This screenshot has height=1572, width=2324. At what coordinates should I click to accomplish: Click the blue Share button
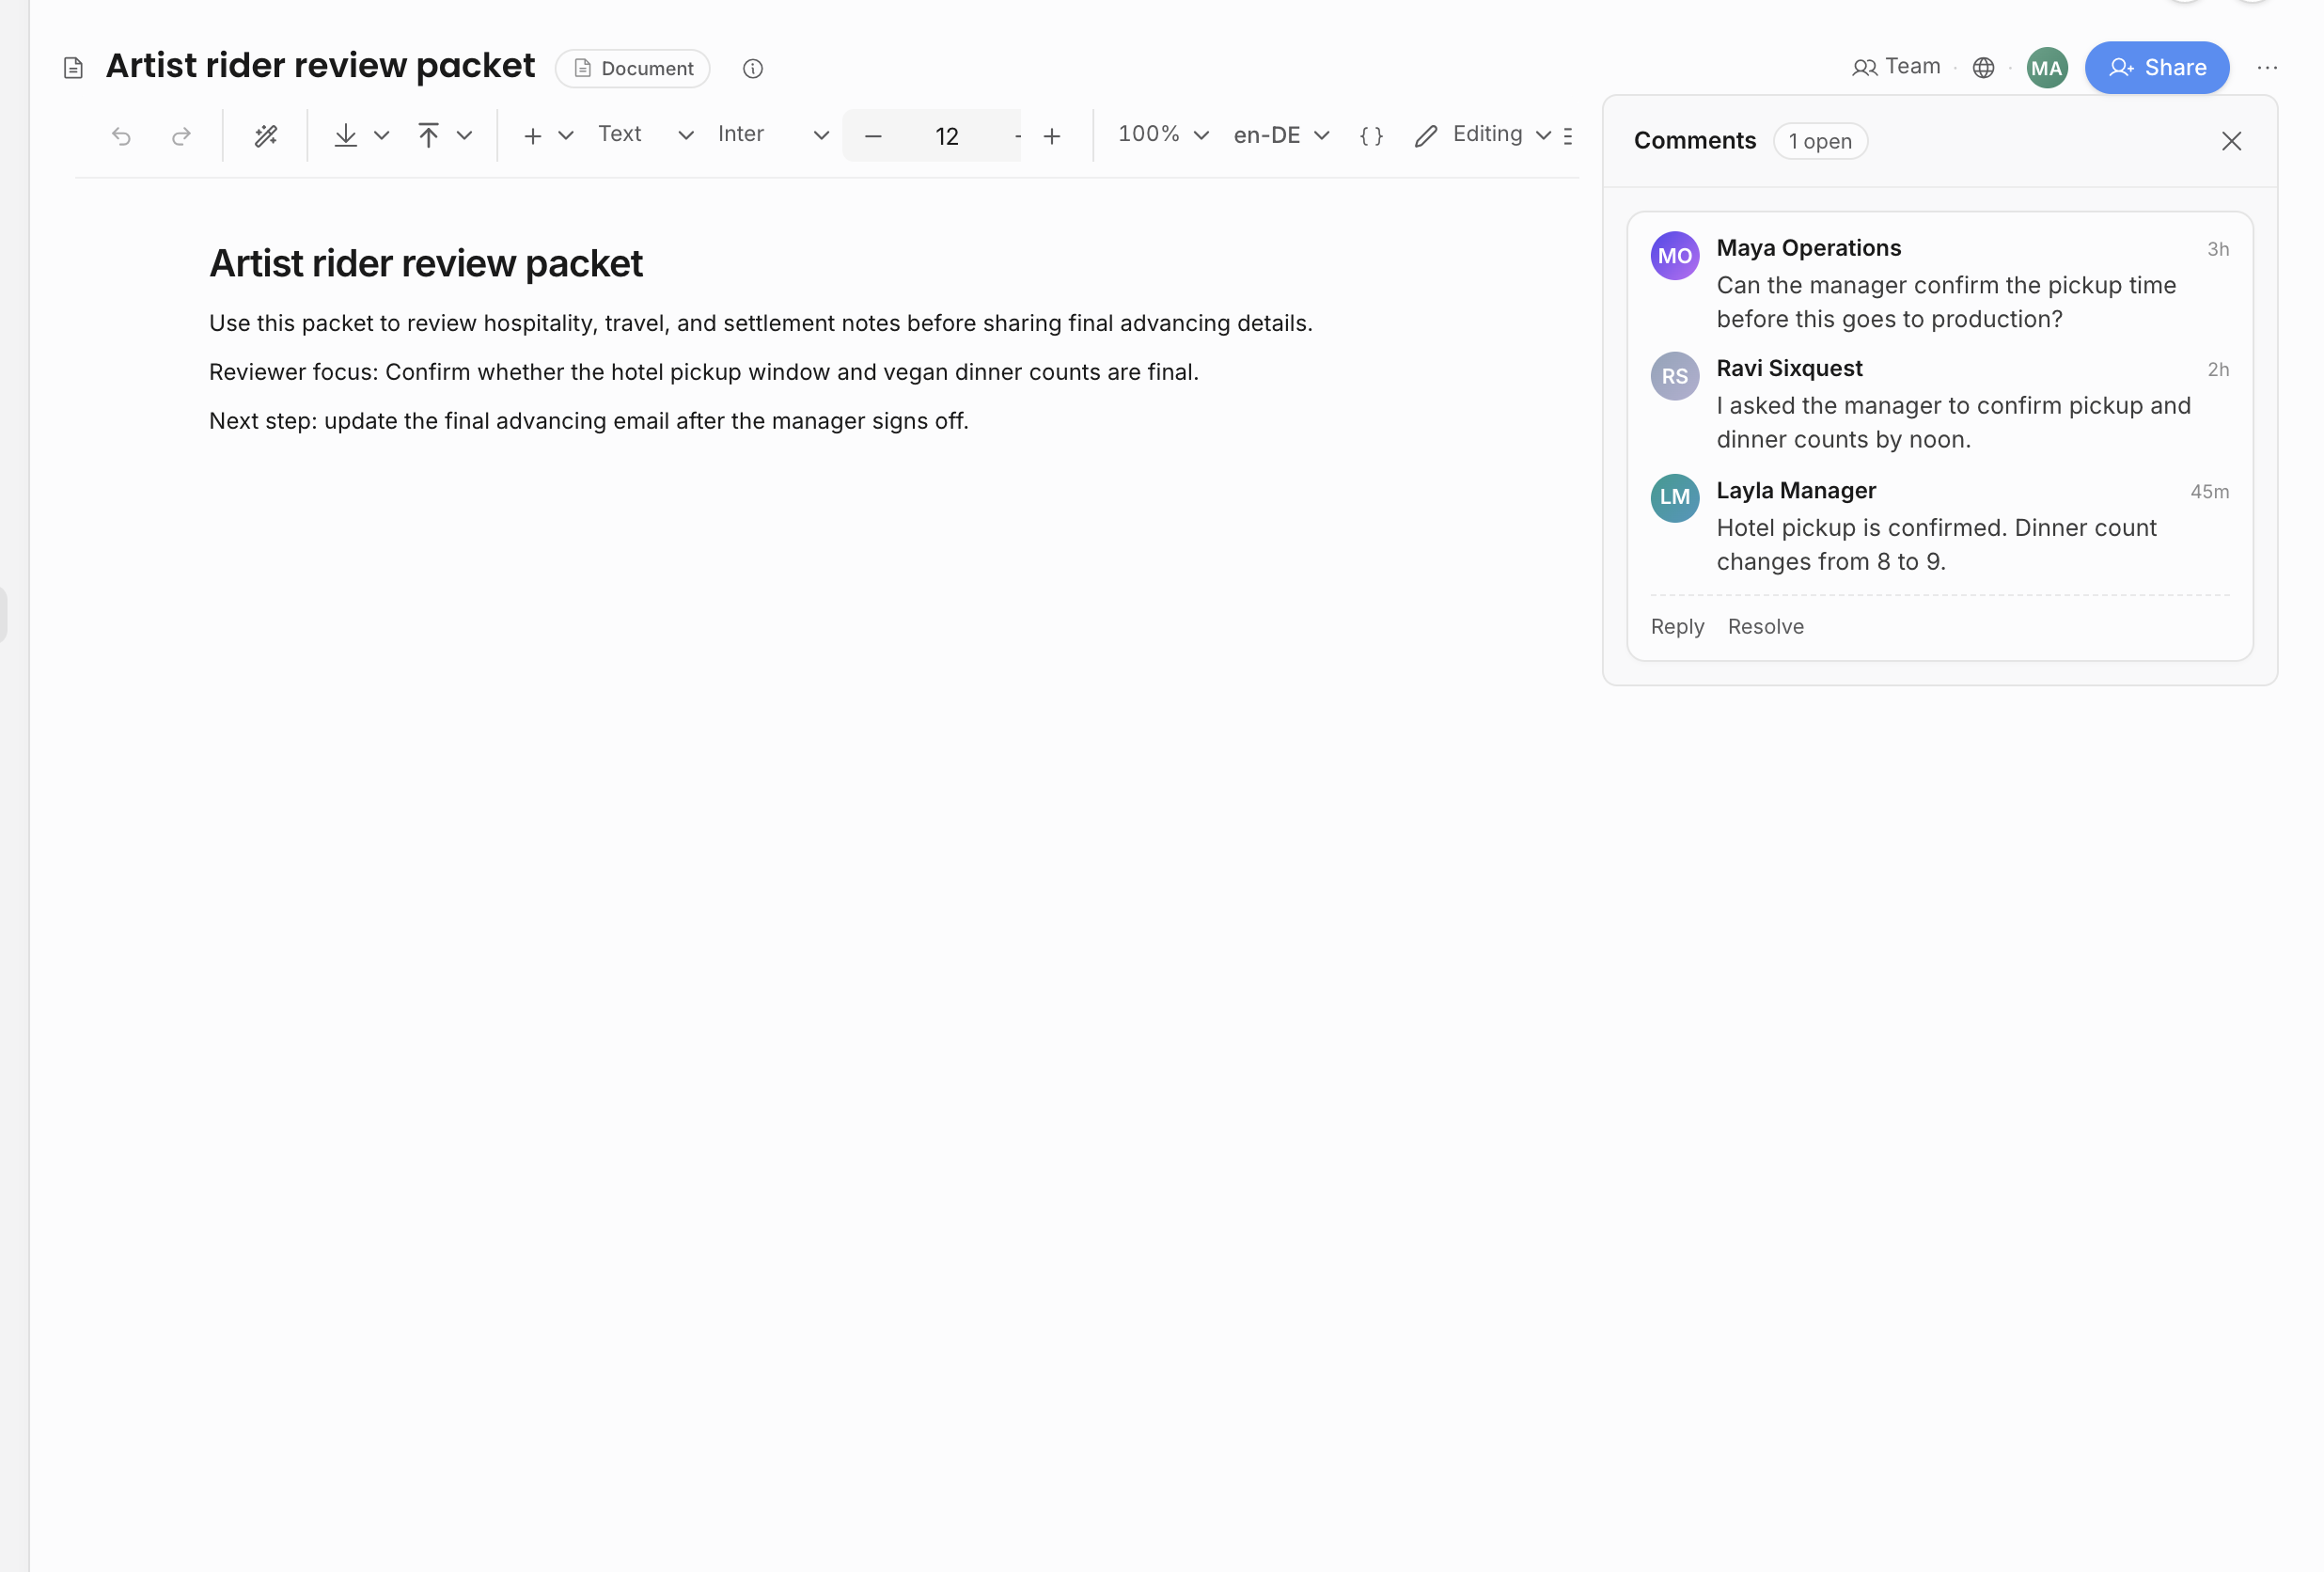[2157, 67]
